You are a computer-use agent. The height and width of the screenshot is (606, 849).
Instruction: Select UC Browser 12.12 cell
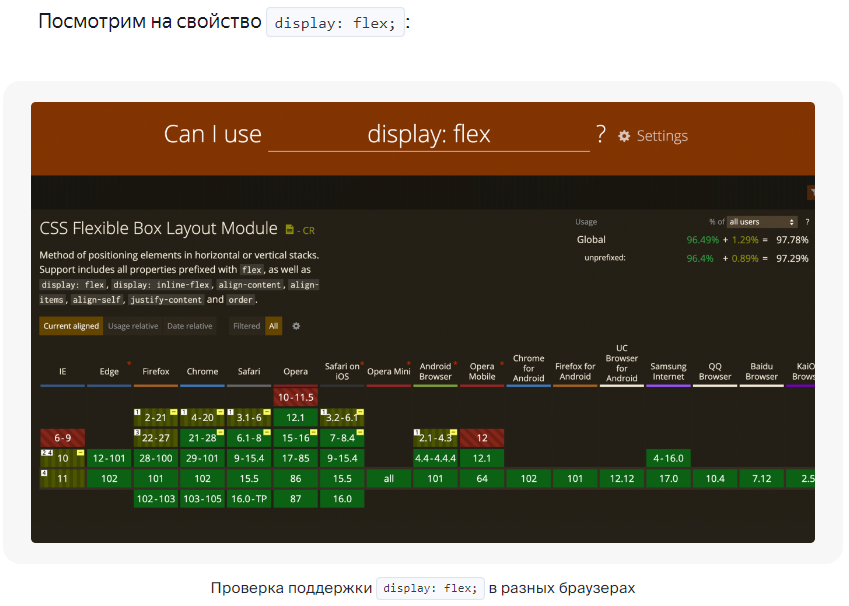click(x=622, y=479)
